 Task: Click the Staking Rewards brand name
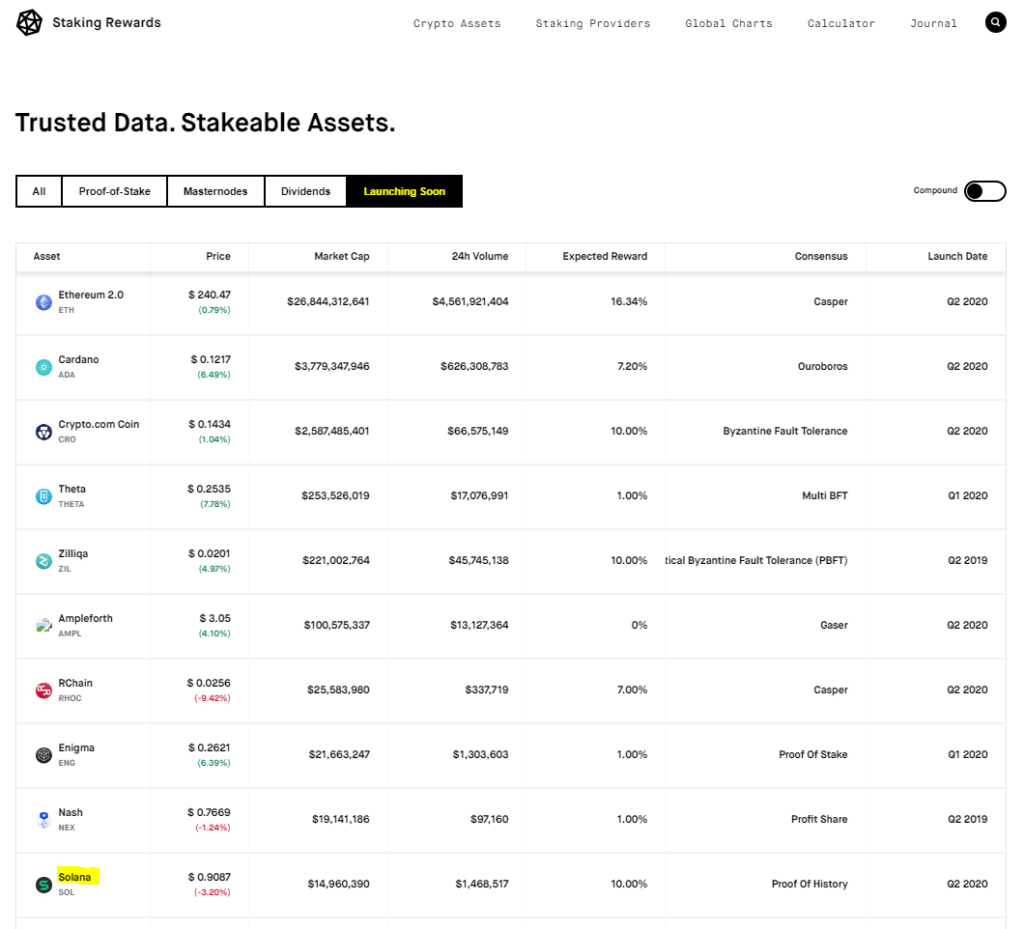(x=106, y=23)
